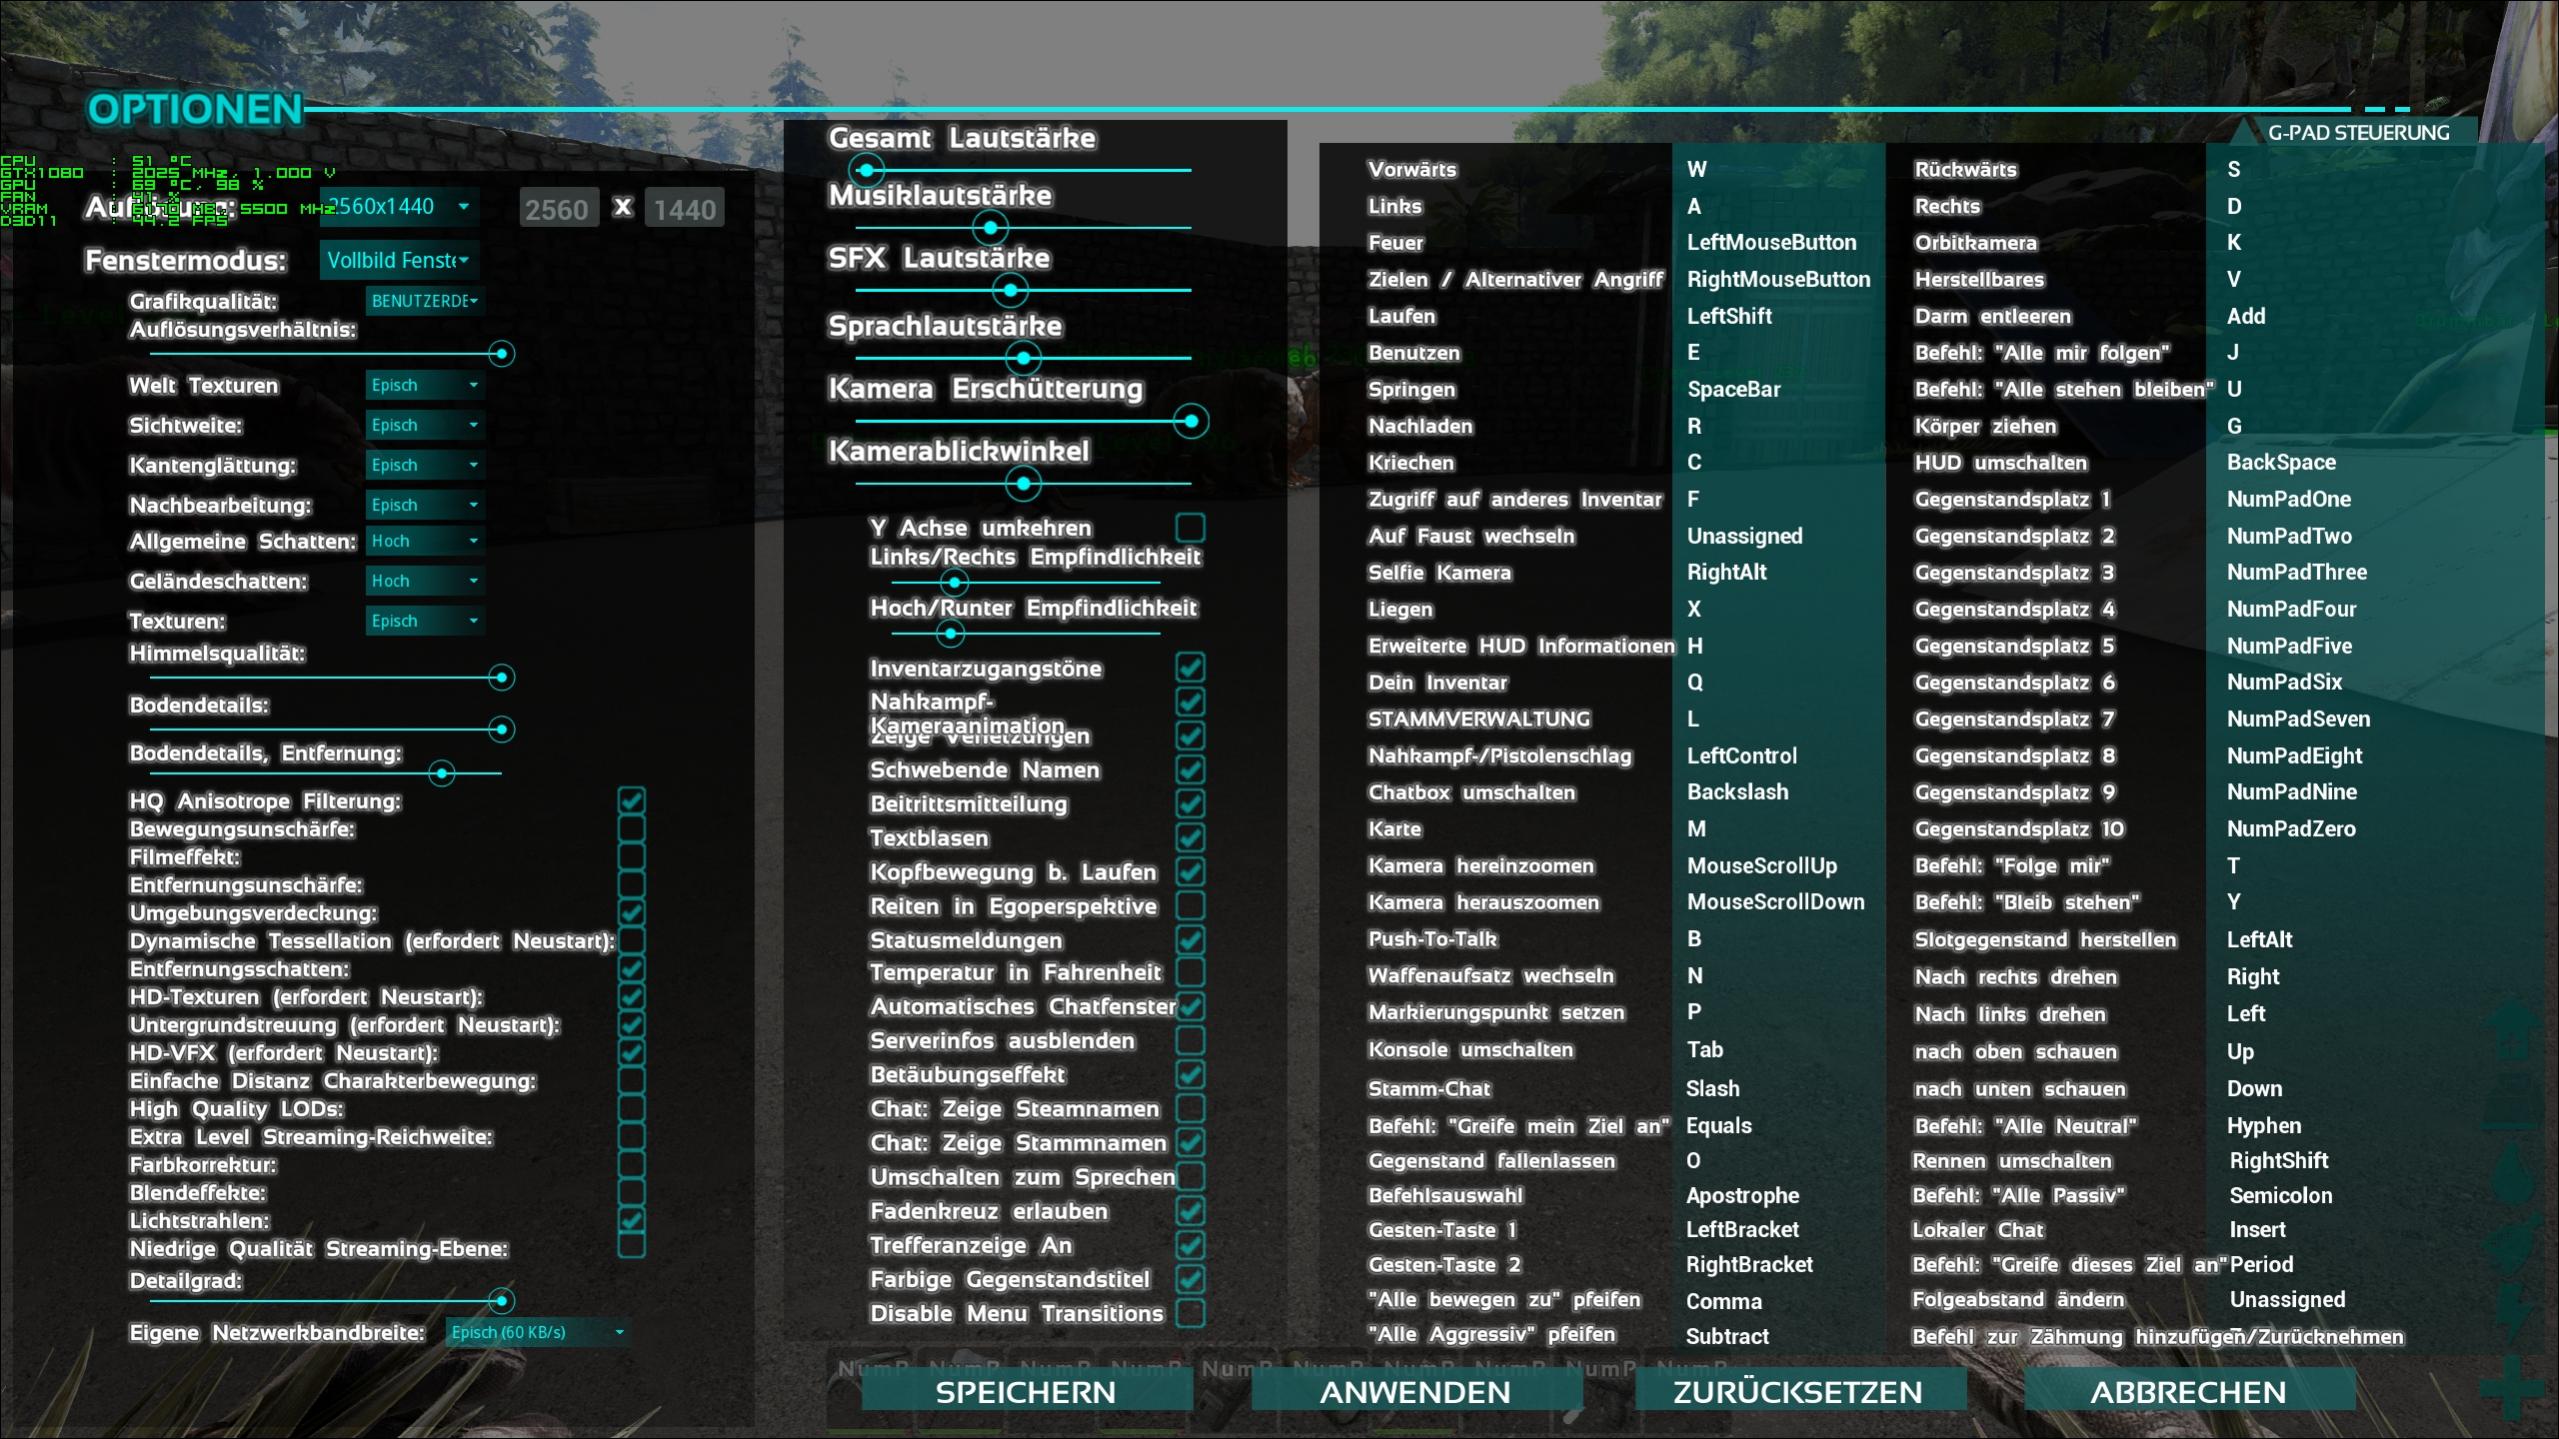This screenshot has width=2559, height=1439.
Task: Click the Gesamt Lautstärke slider handle
Action: (x=867, y=170)
